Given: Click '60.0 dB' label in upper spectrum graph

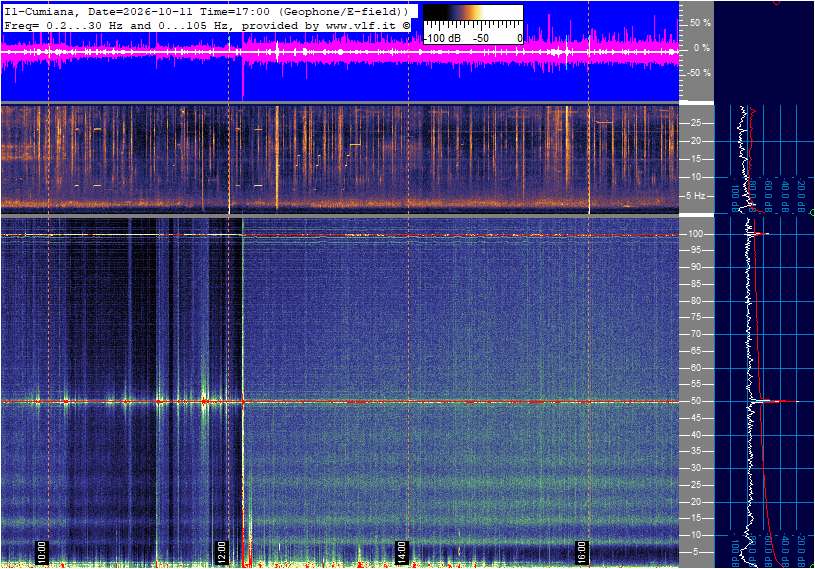Looking at the screenshot, I should click(769, 196).
